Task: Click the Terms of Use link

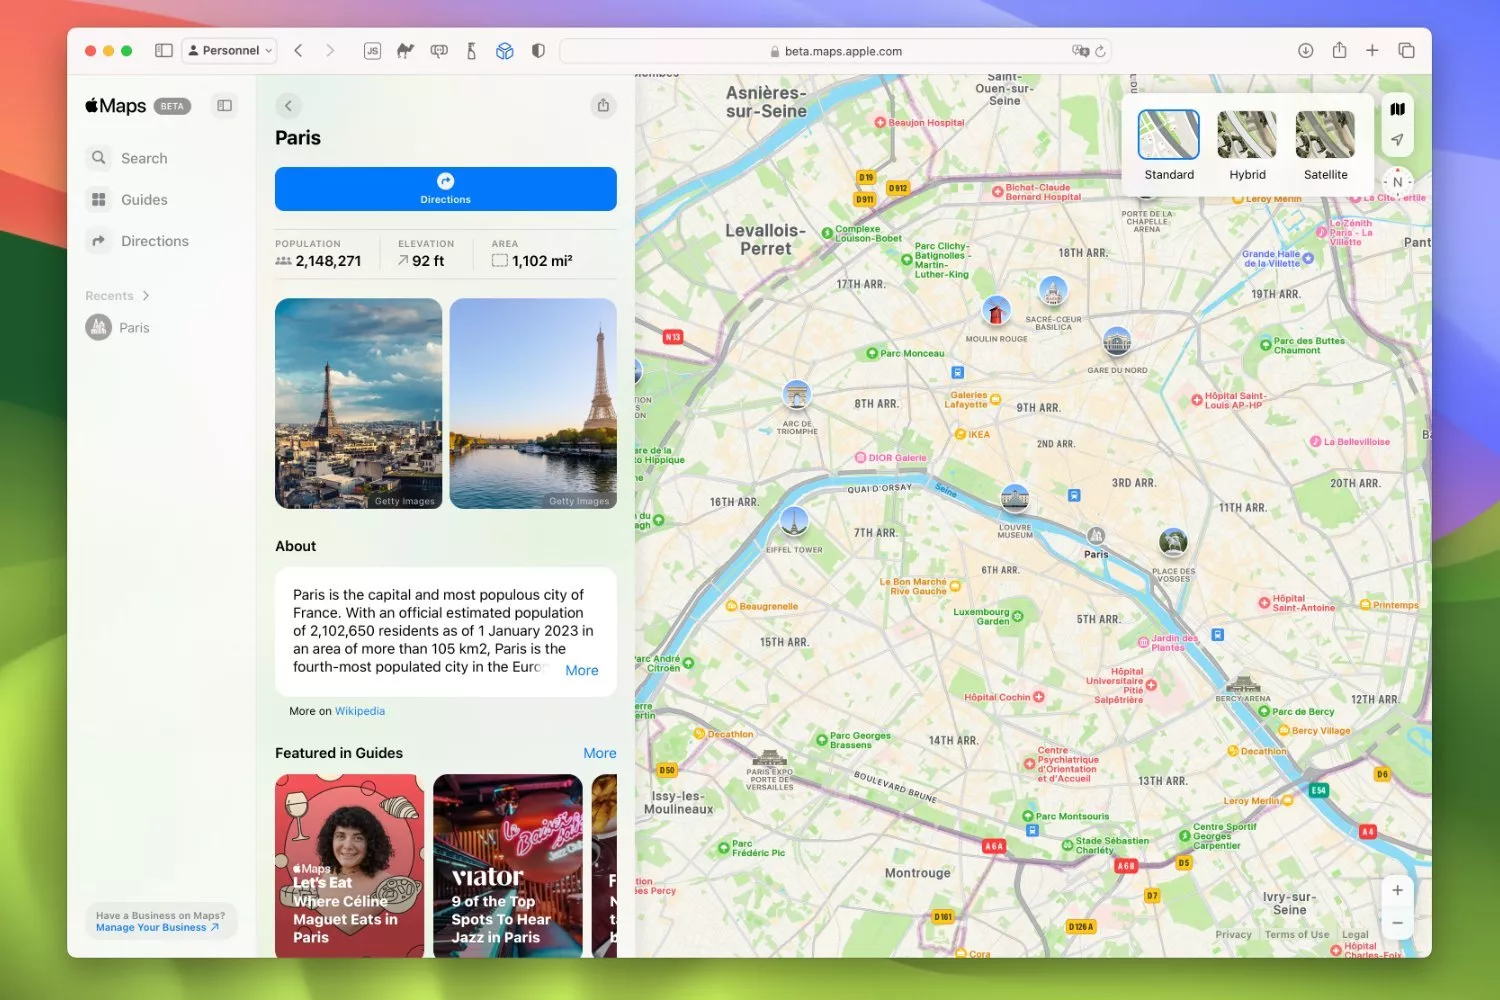Action: pos(1297,935)
